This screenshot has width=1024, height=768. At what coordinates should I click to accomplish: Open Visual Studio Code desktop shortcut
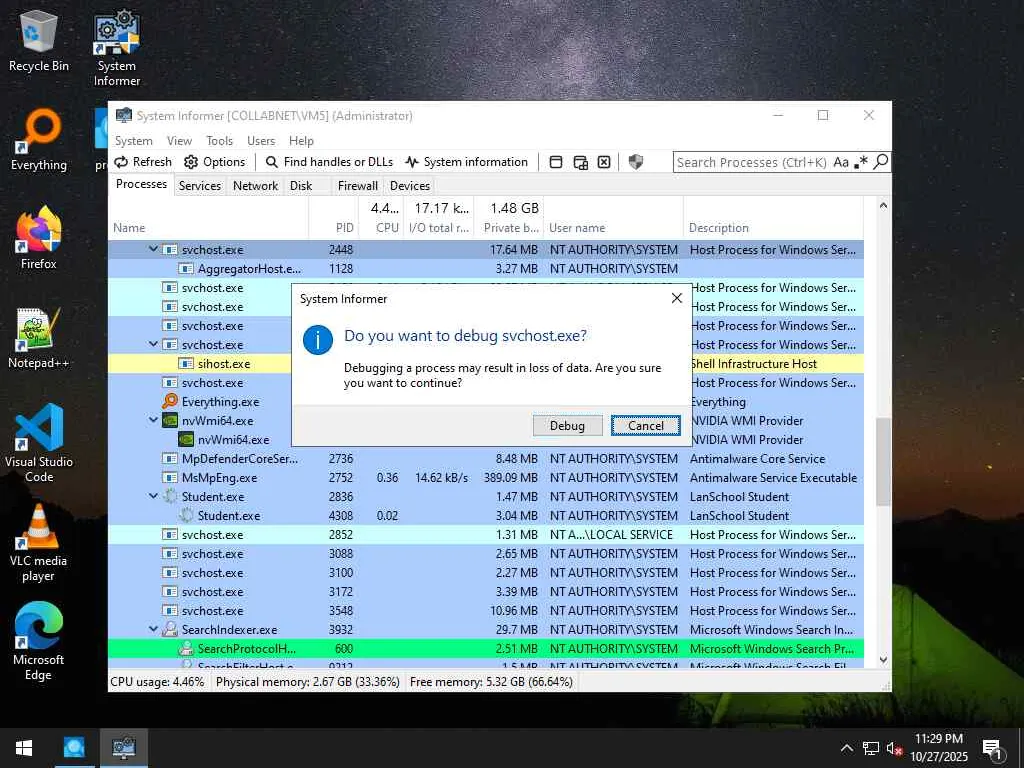(x=39, y=443)
